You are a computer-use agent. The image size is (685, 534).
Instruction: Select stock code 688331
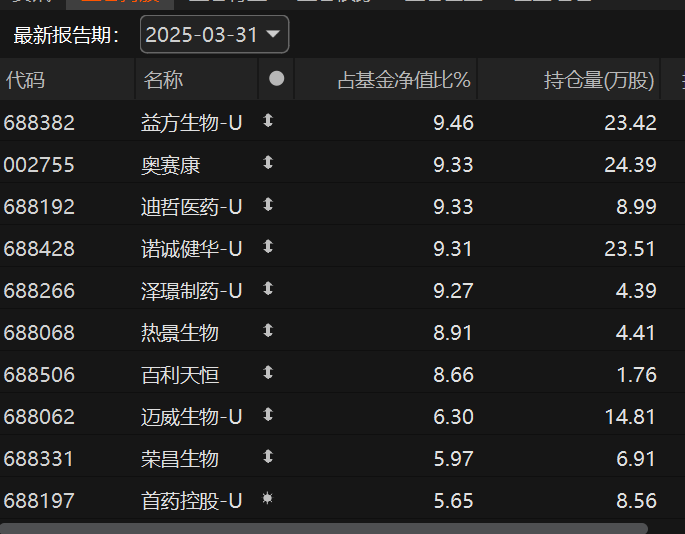[x=39, y=458]
